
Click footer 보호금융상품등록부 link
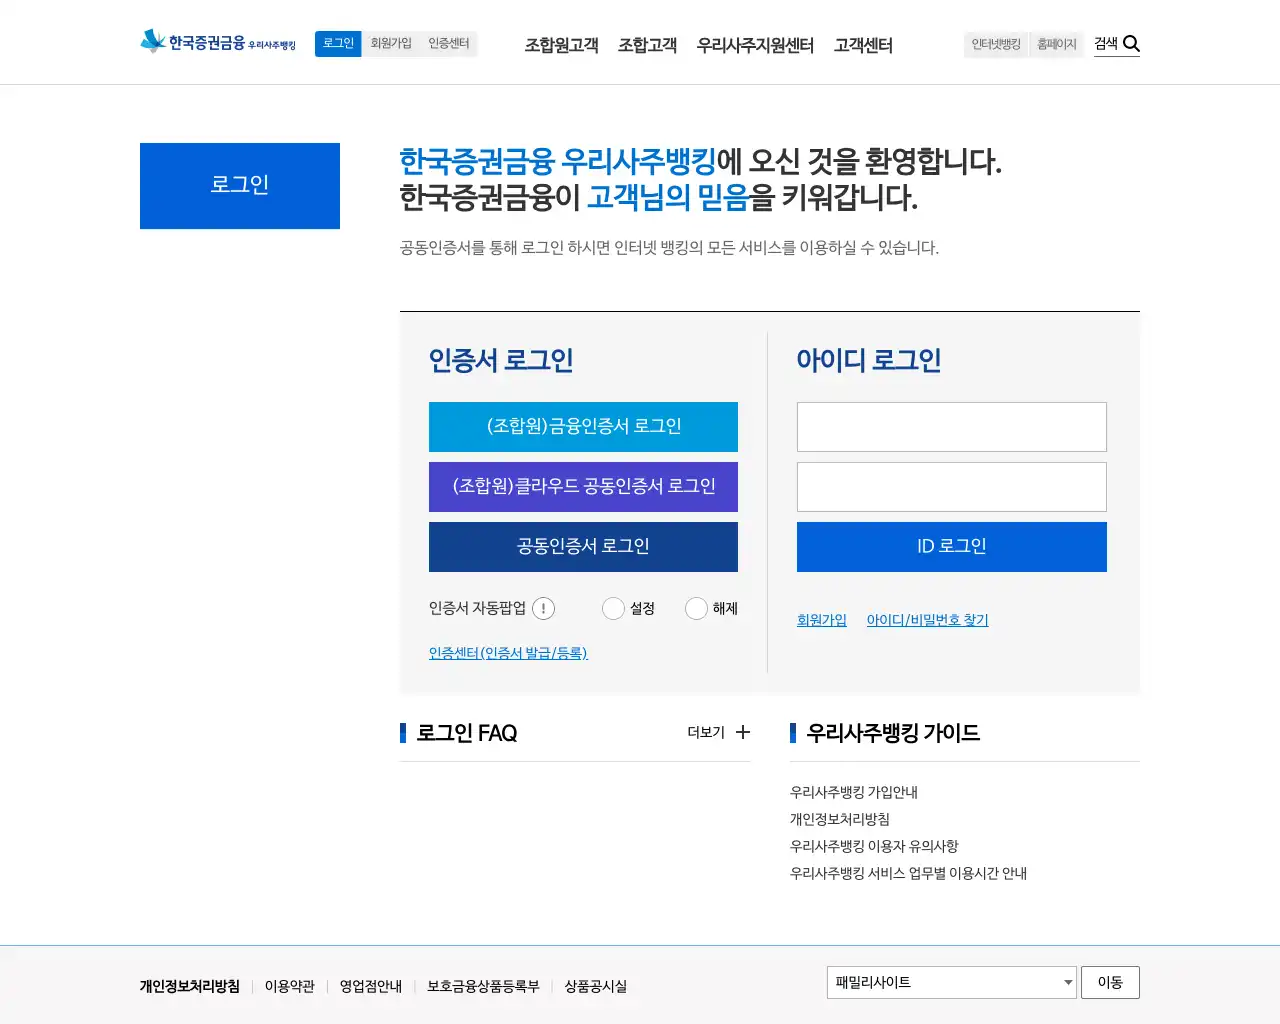click(x=483, y=986)
